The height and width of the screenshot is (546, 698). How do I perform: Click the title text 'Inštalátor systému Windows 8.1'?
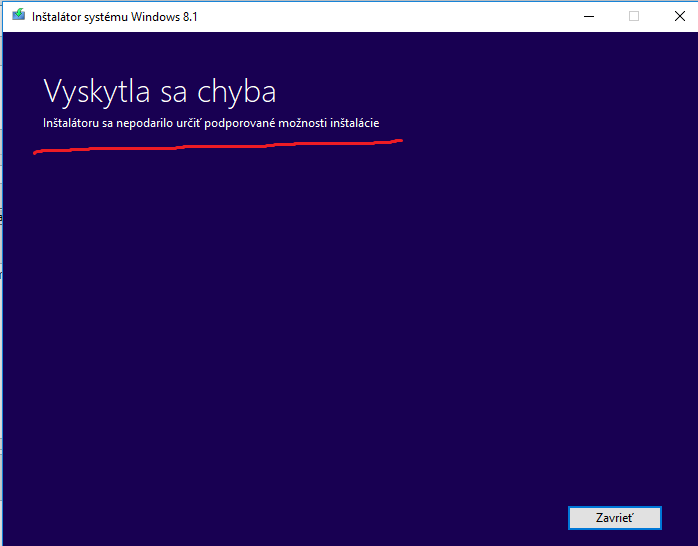point(114,17)
